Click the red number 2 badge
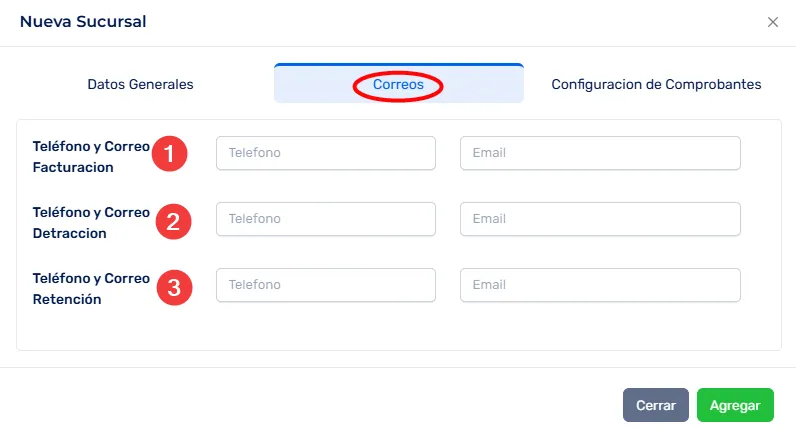 click(173, 221)
